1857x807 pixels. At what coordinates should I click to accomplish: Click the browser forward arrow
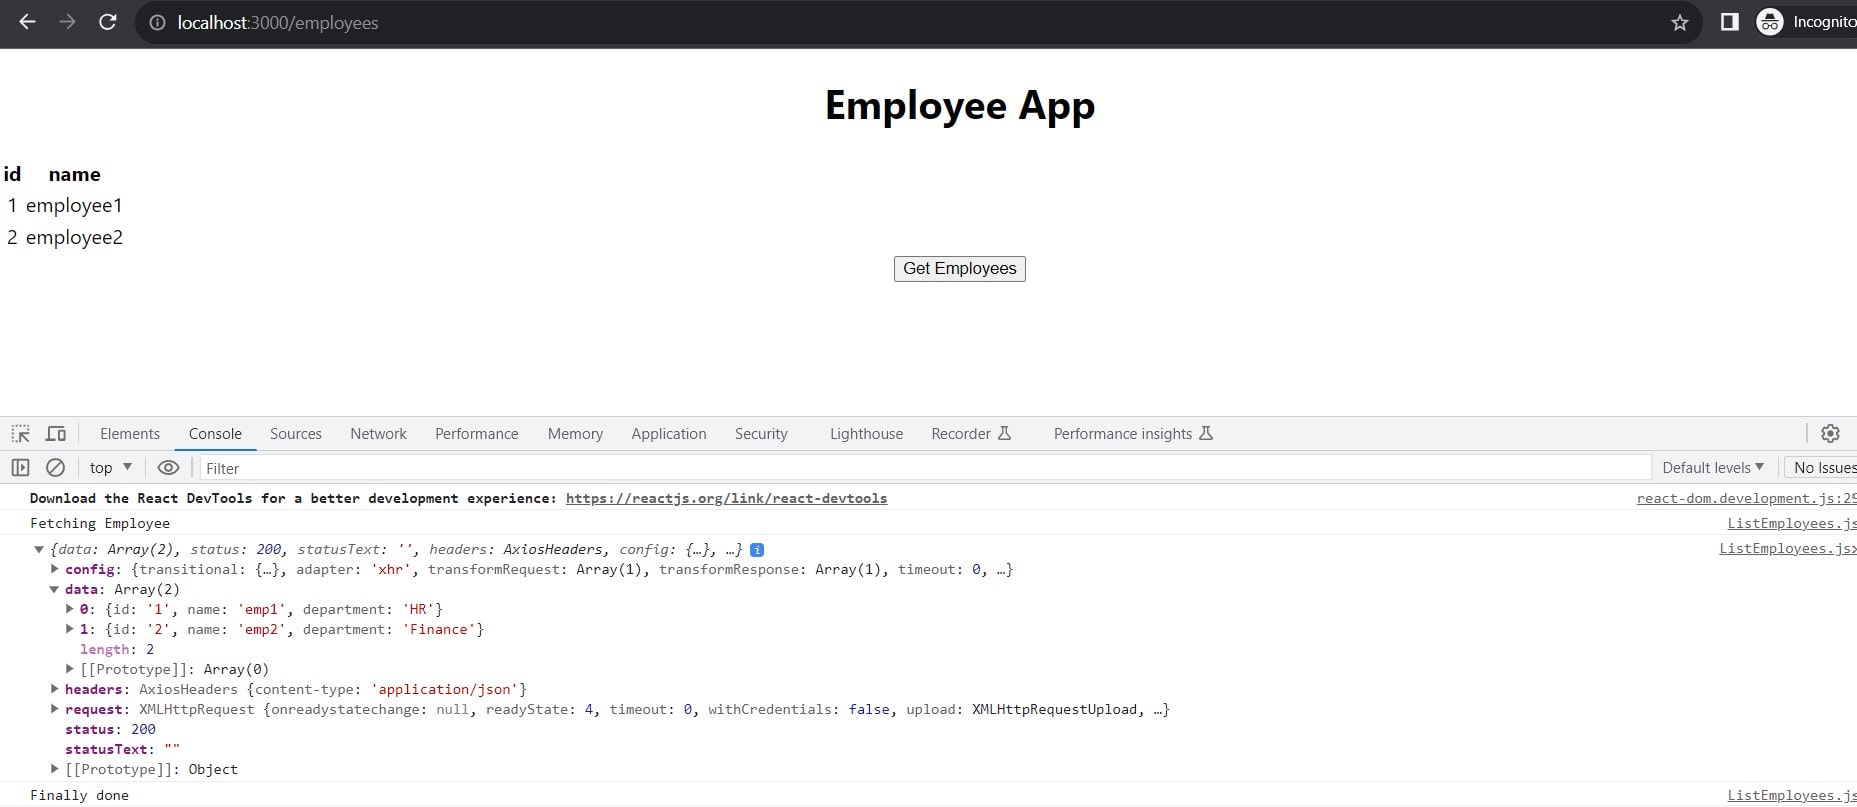click(67, 22)
